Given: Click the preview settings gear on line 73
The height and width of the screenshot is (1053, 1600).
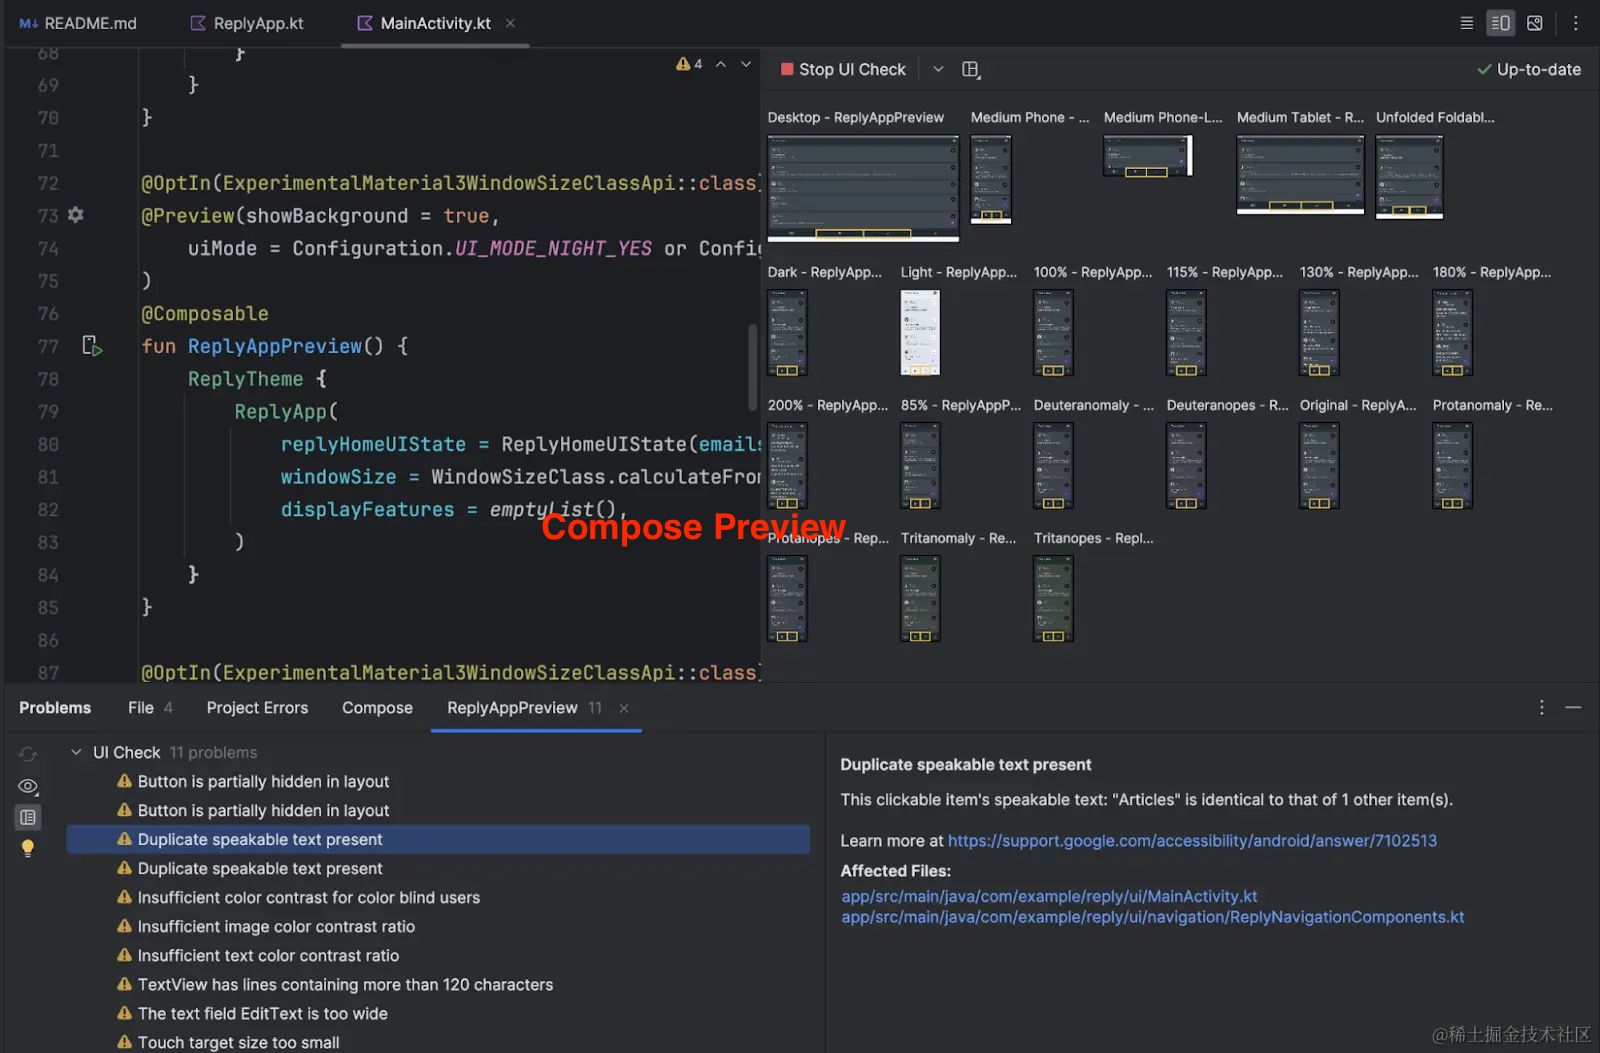Looking at the screenshot, I should (x=76, y=215).
